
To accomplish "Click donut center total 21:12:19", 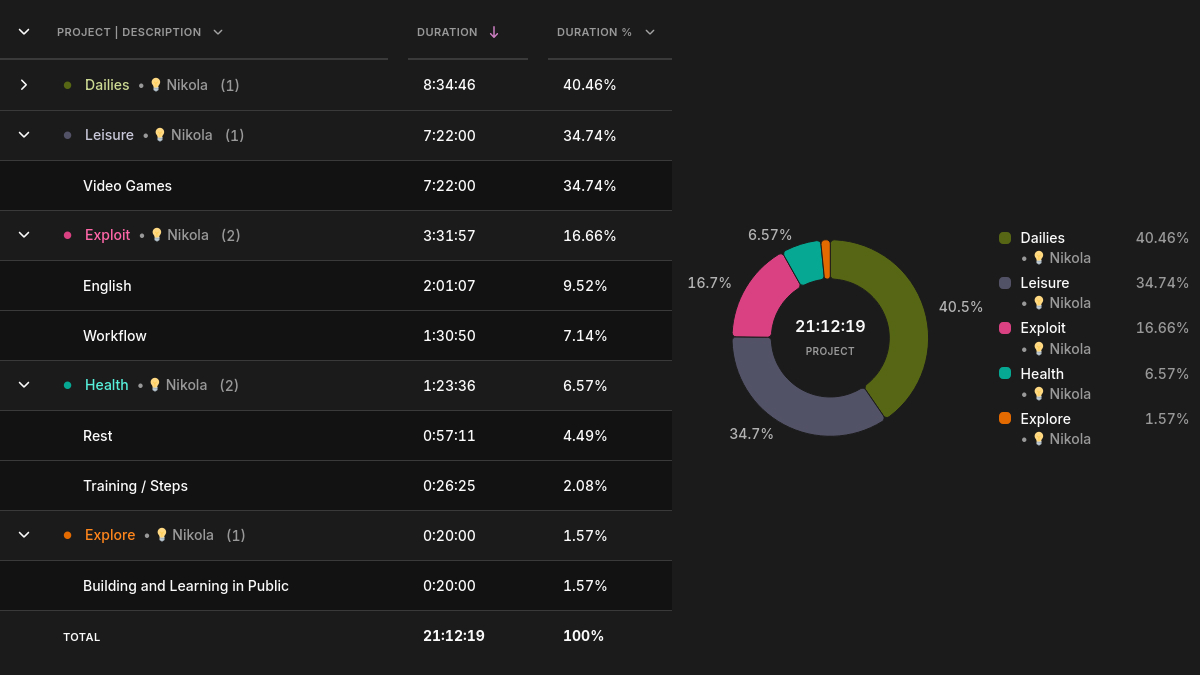I will 830,326.
